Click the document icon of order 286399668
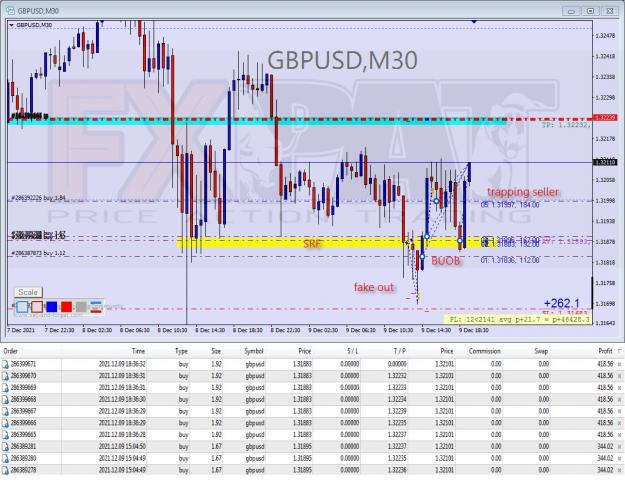 coord(5,399)
